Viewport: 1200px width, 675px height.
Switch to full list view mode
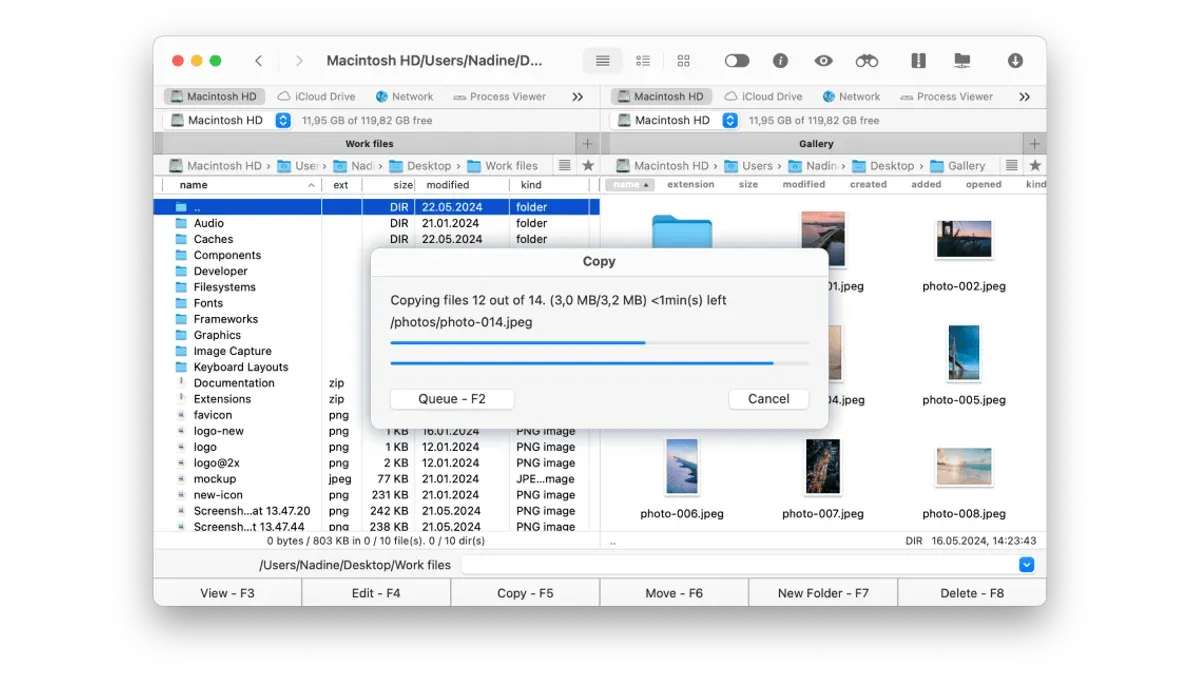602,61
